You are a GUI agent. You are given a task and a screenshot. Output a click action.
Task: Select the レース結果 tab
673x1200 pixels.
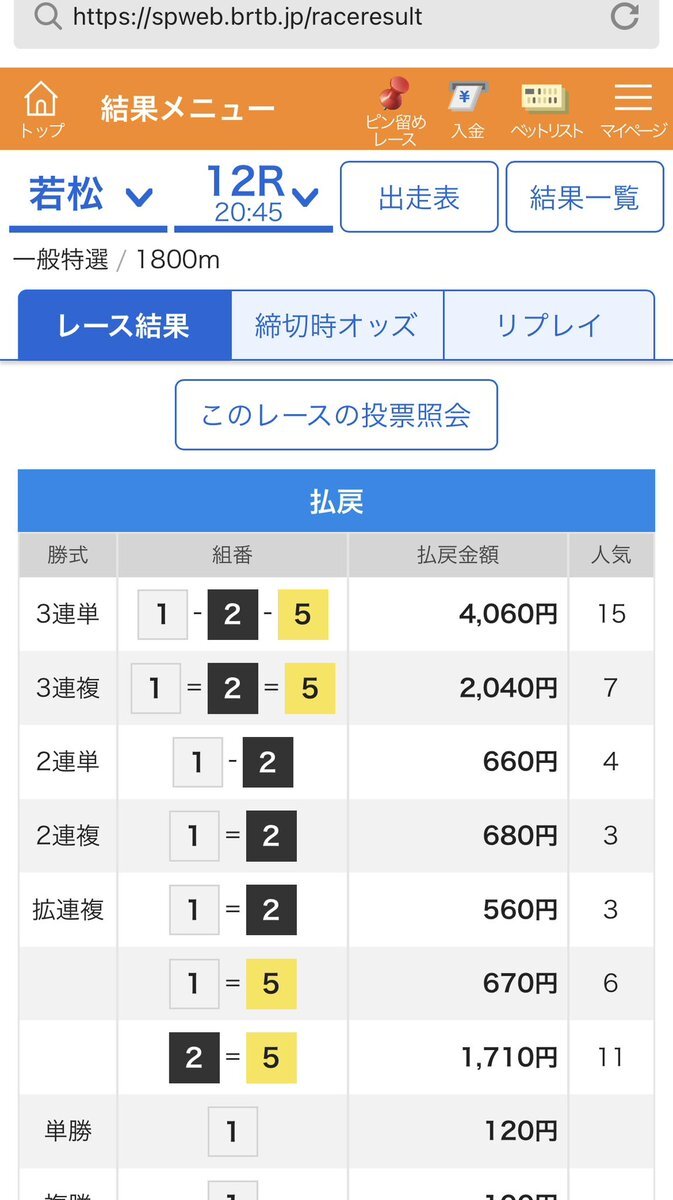point(124,325)
